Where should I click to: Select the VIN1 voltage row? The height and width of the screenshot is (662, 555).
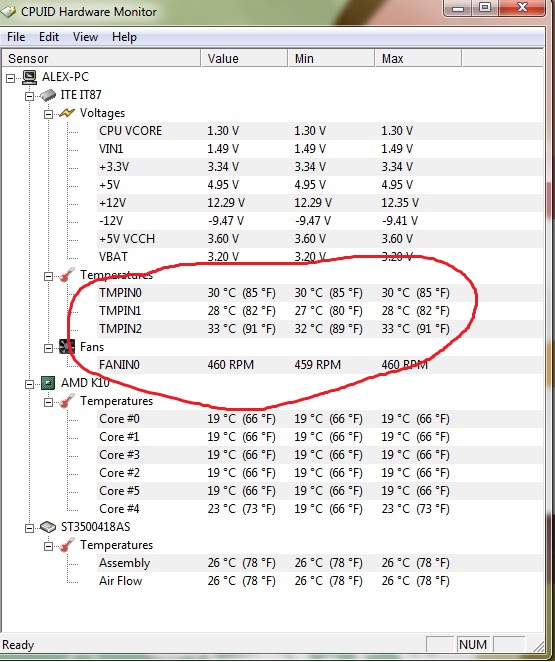(x=320, y=149)
